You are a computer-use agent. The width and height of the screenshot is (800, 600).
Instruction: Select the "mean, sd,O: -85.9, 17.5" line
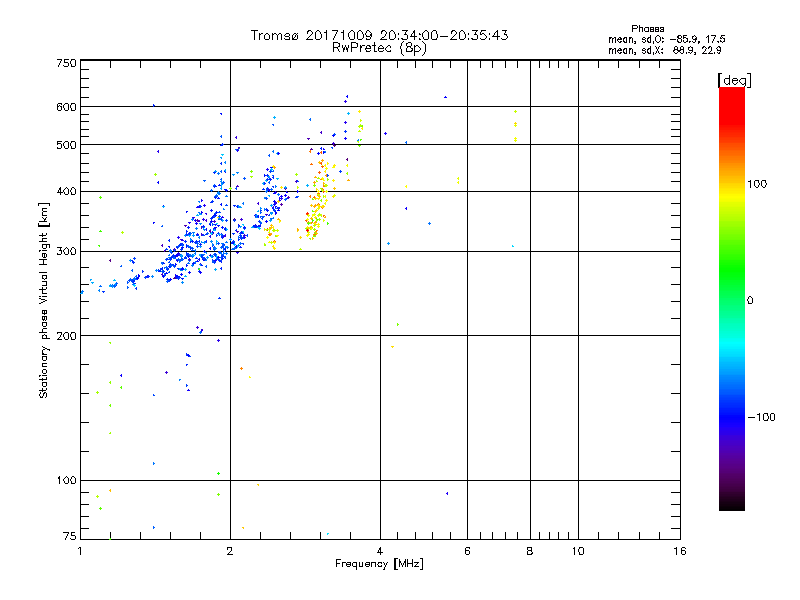pyautogui.click(x=666, y=39)
